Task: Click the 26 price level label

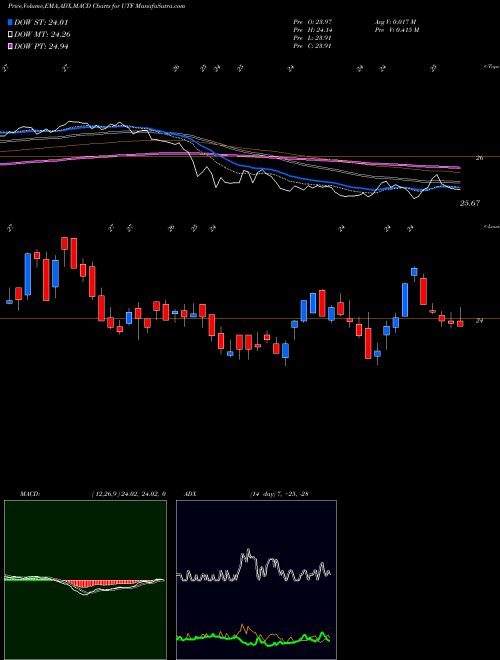Action: click(x=479, y=158)
